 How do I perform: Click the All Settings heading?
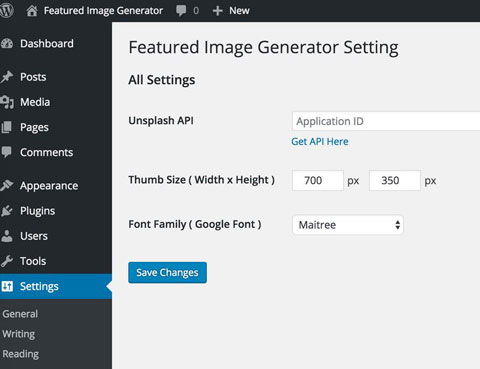tap(162, 80)
